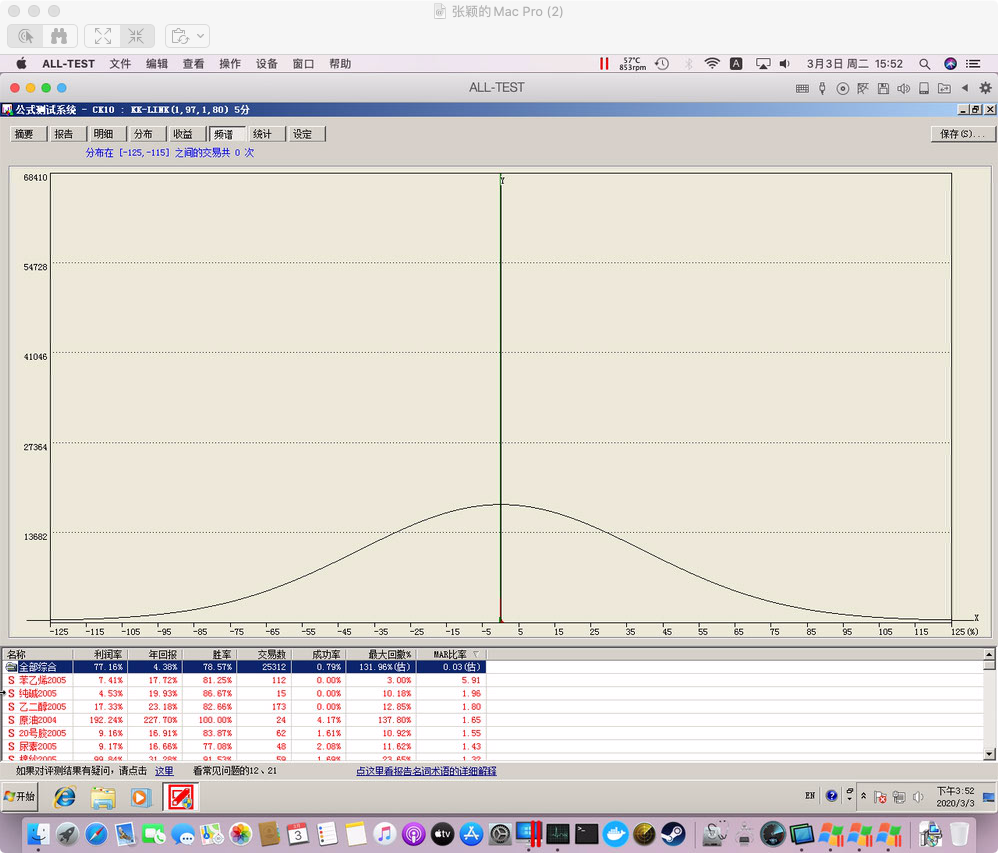Launch Internet Explorer from Windows taskbar
The image size is (998, 853).
click(x=64, y=797)
